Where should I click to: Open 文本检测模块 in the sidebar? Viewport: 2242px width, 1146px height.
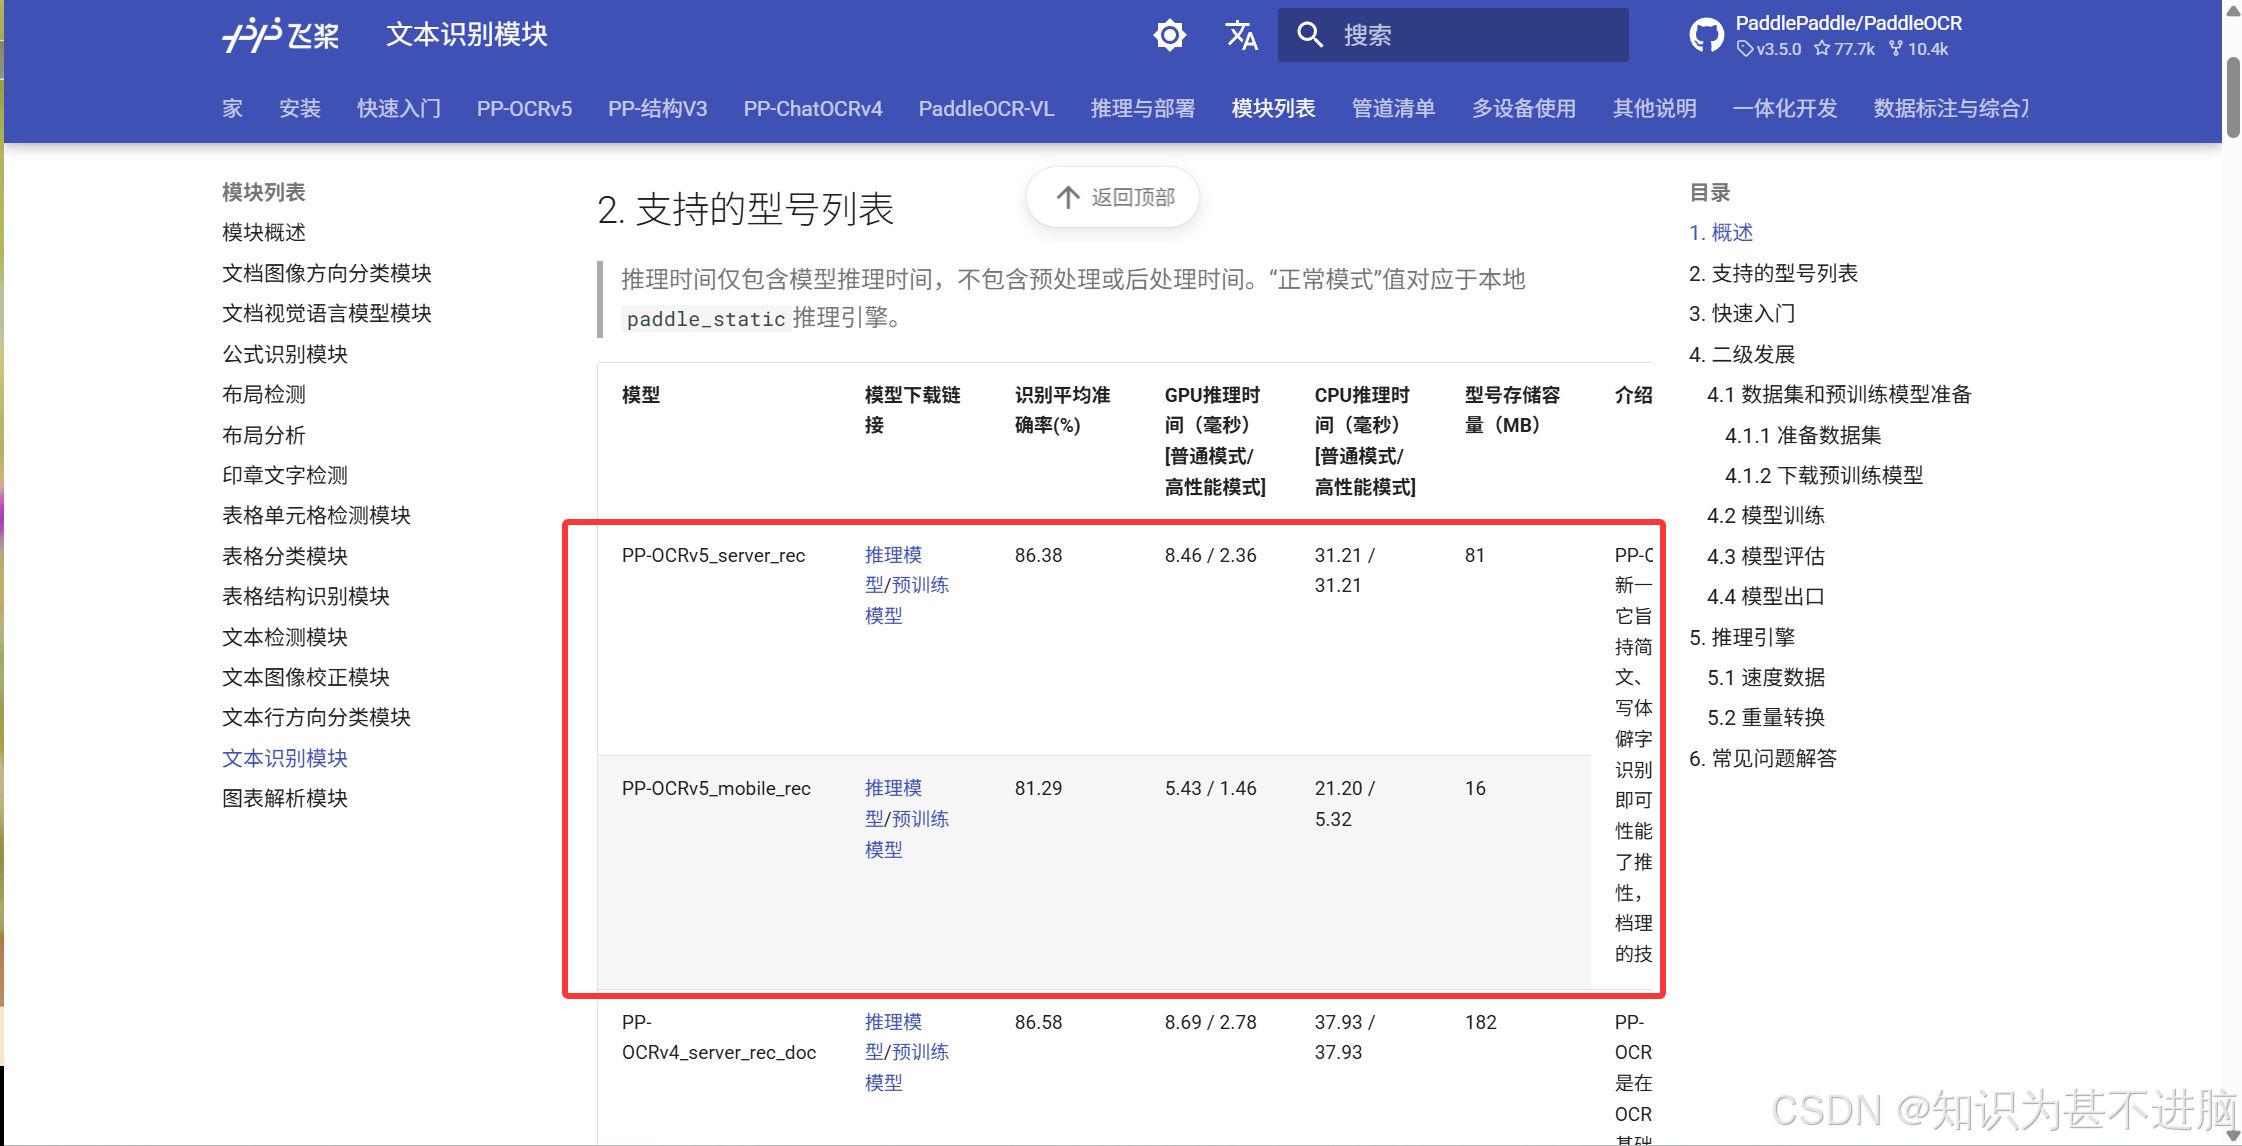click(285, 637)
